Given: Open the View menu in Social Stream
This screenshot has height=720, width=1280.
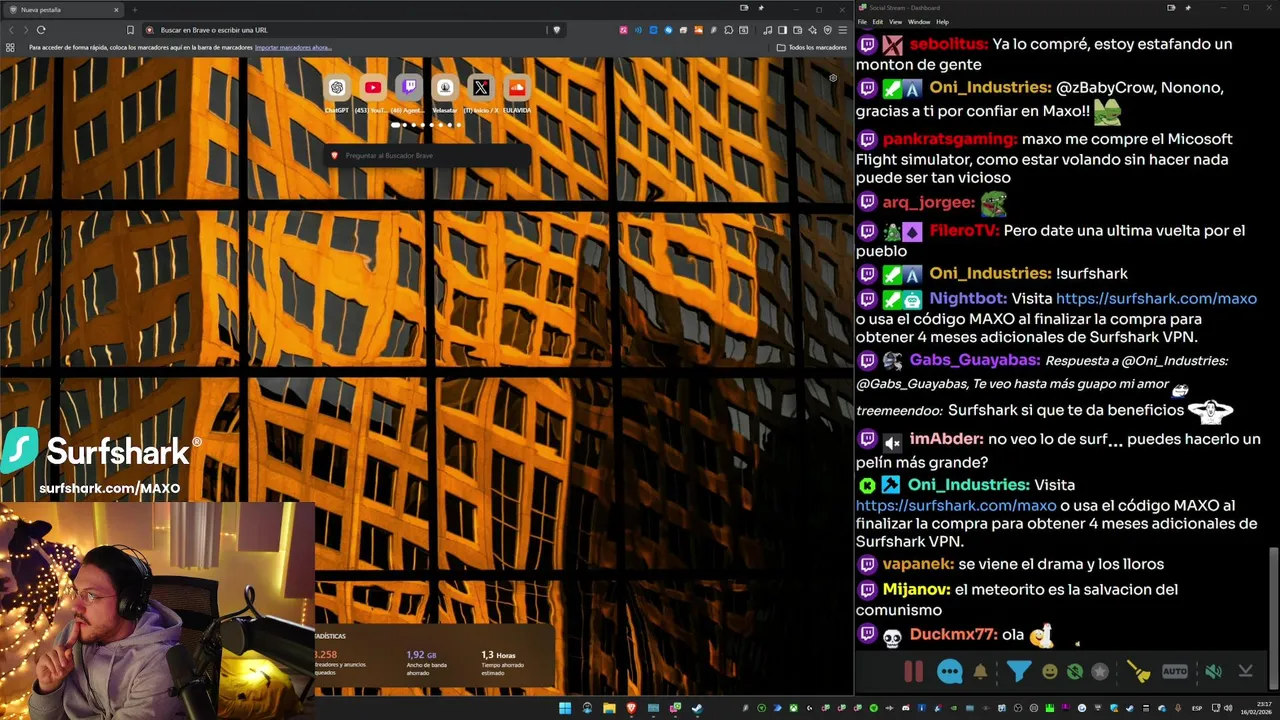Looking at the screenshot, I should click(x=895, y=22).
